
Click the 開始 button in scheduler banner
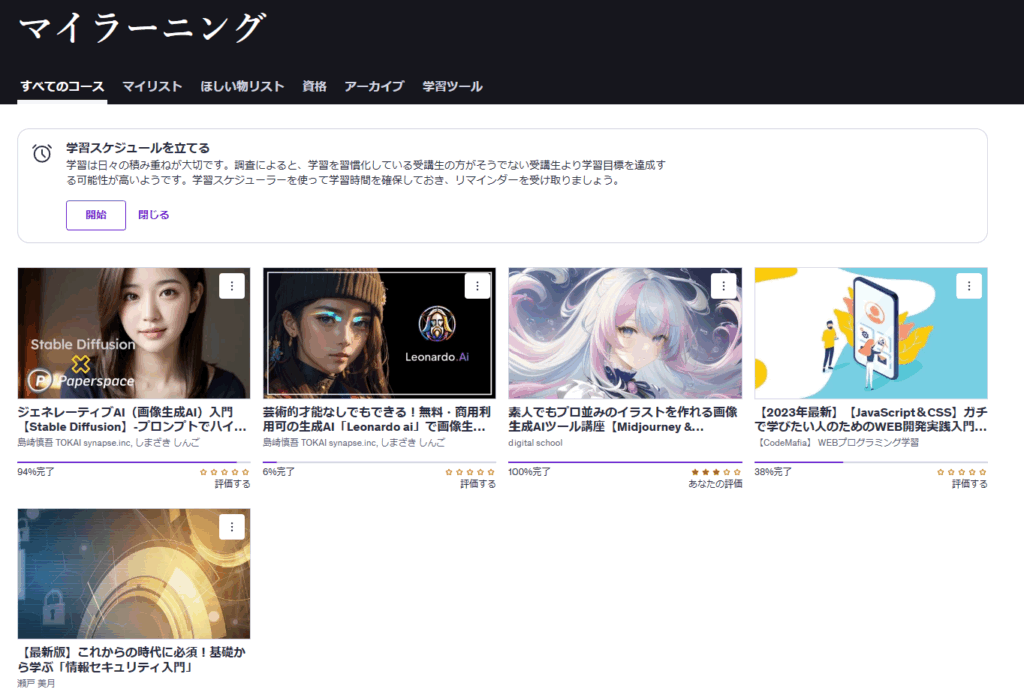96,215
